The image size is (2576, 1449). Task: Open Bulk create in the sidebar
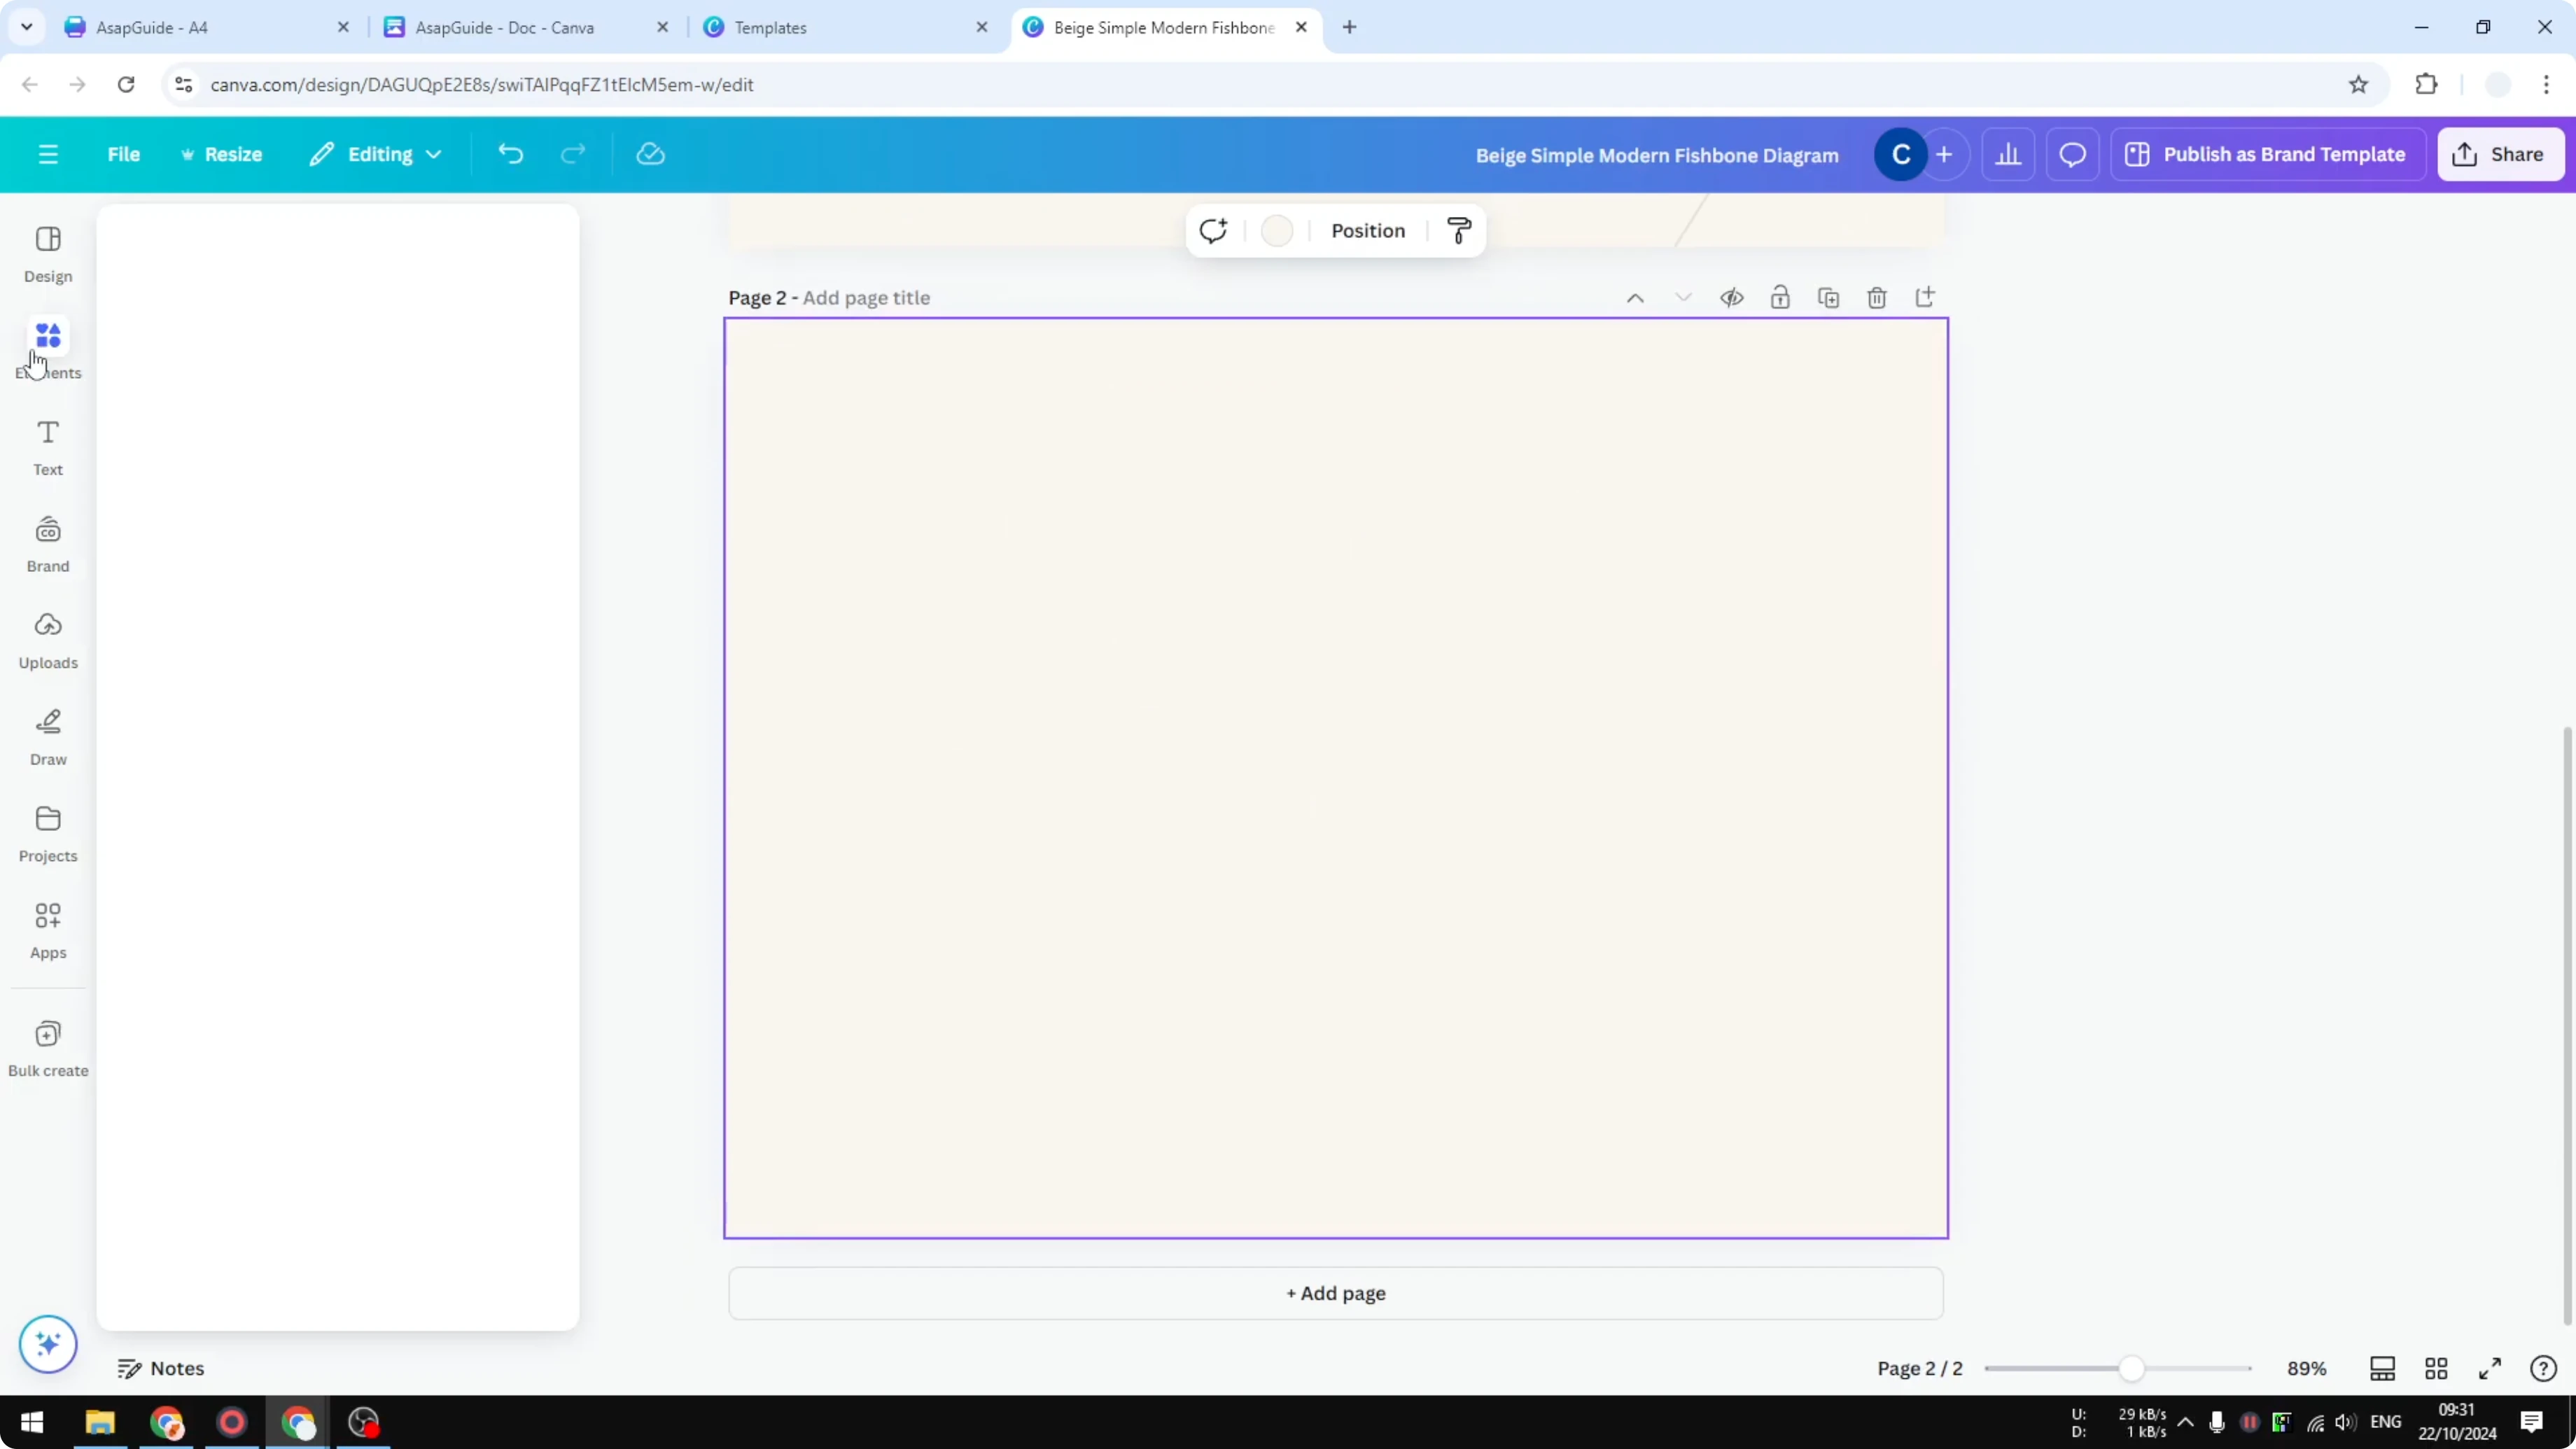[47, 1046]
